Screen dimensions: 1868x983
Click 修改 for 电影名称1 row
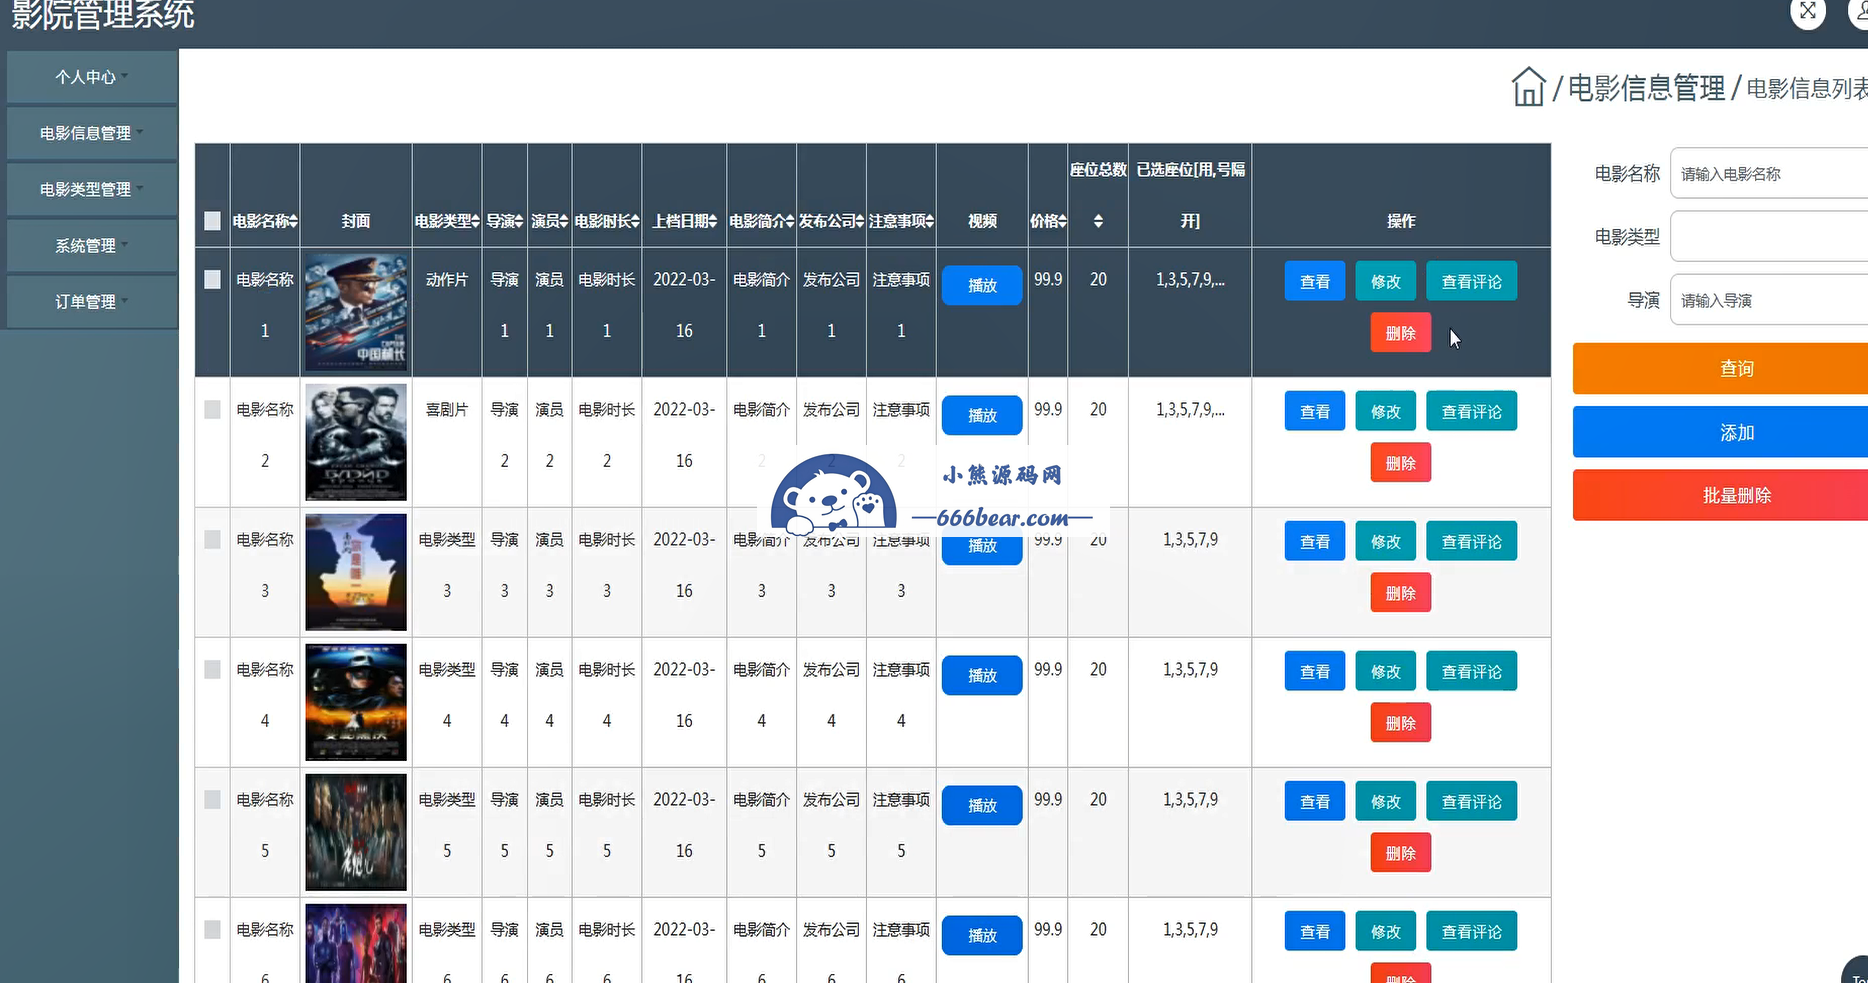(x=1386, y=282)
